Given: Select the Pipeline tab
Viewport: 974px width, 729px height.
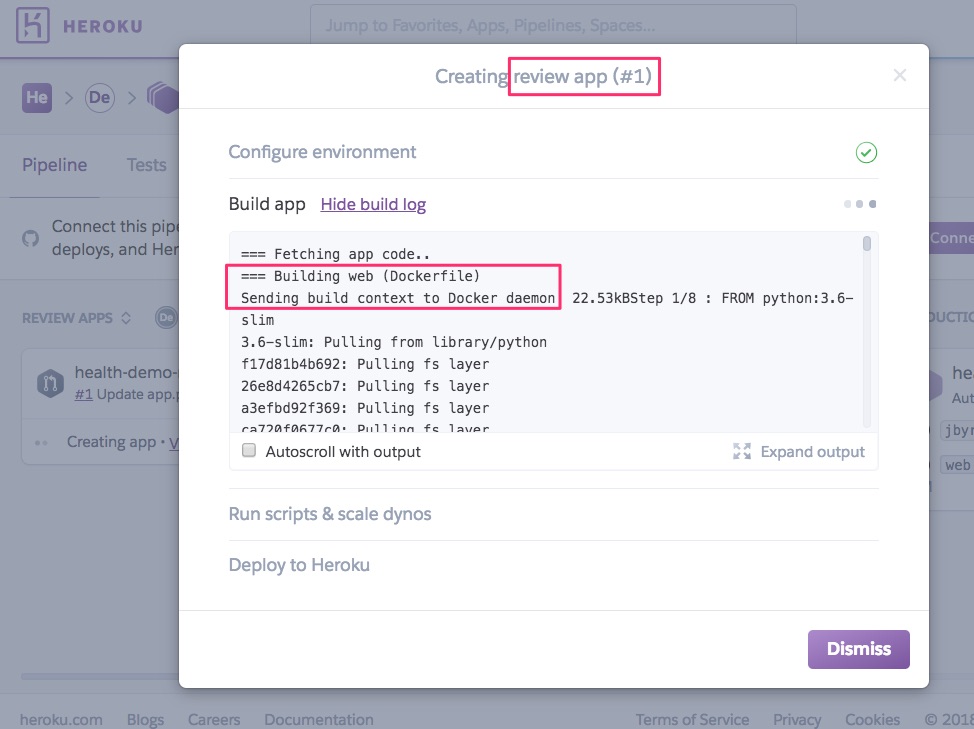Looking at the screenshot, I should click(x=54, y=164).
